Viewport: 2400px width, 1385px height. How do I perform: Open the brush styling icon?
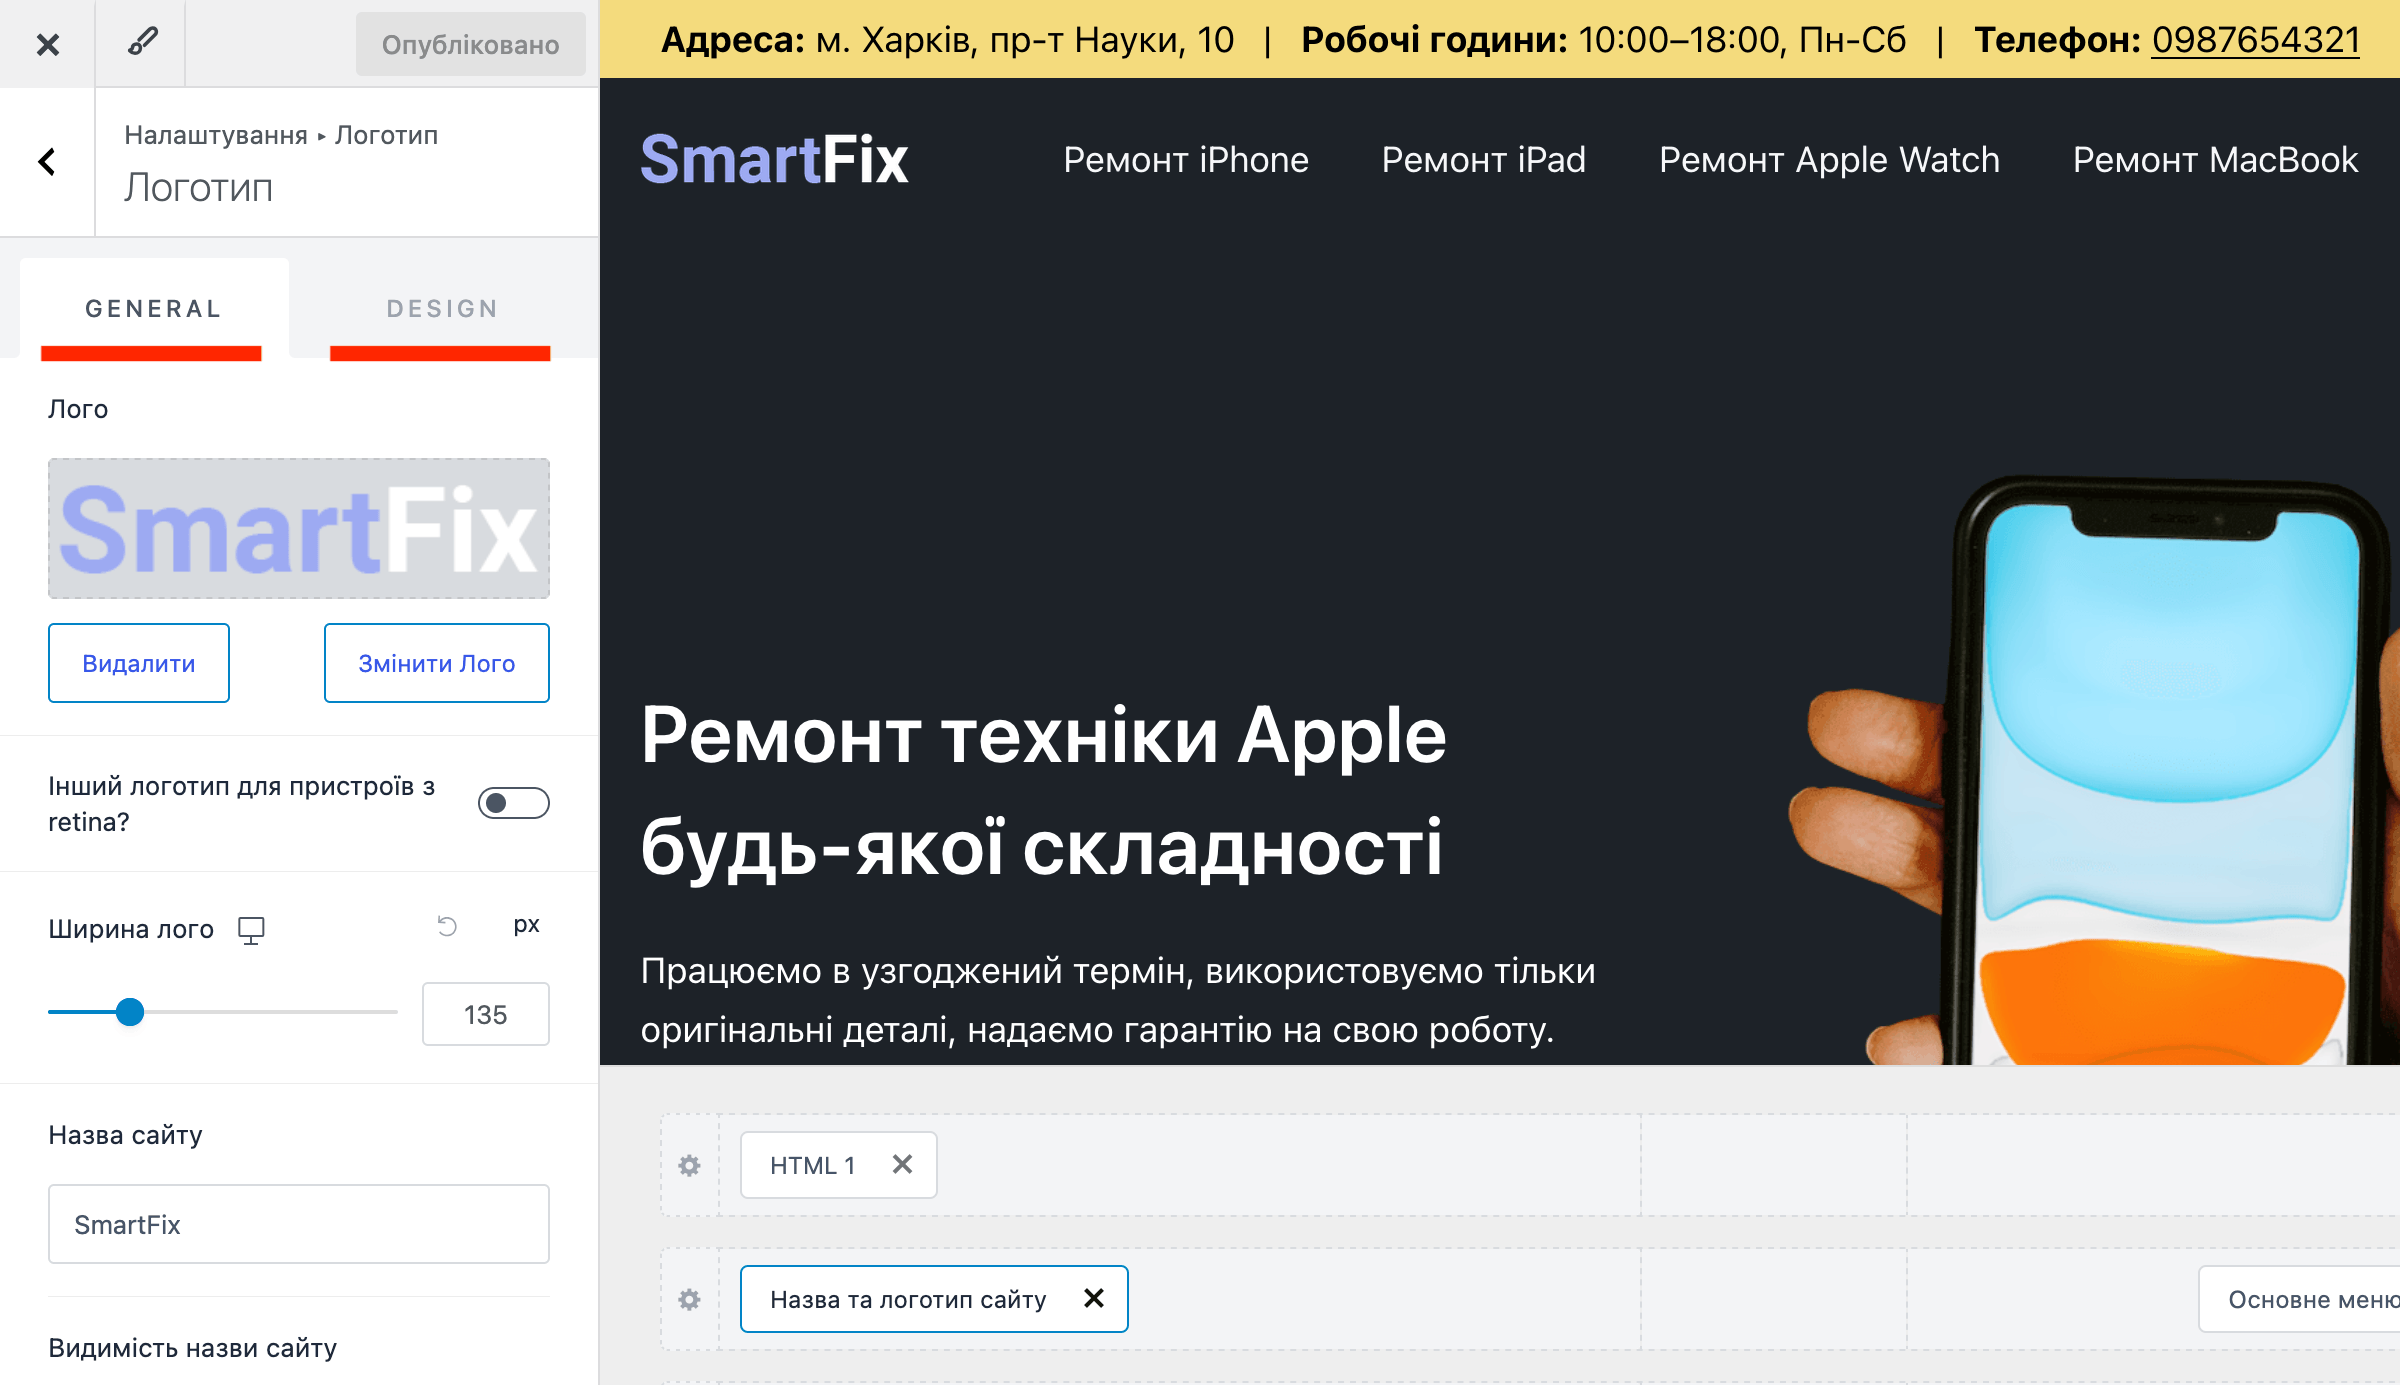point(141,42)
